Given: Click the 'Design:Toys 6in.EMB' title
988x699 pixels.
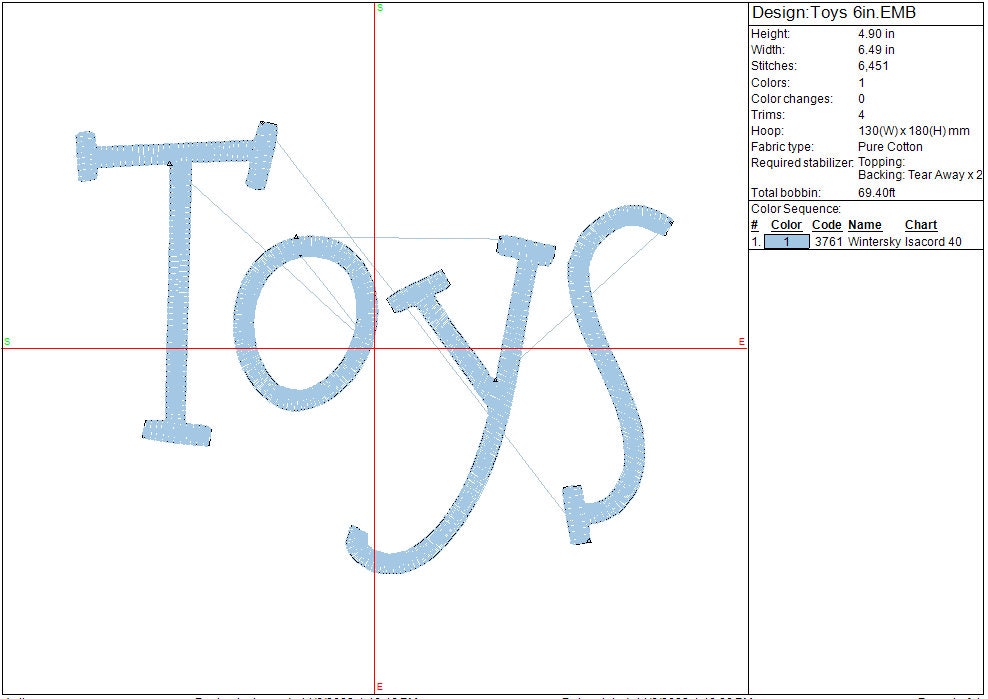Looking at the screenshot, I should [x=833, y=13].
